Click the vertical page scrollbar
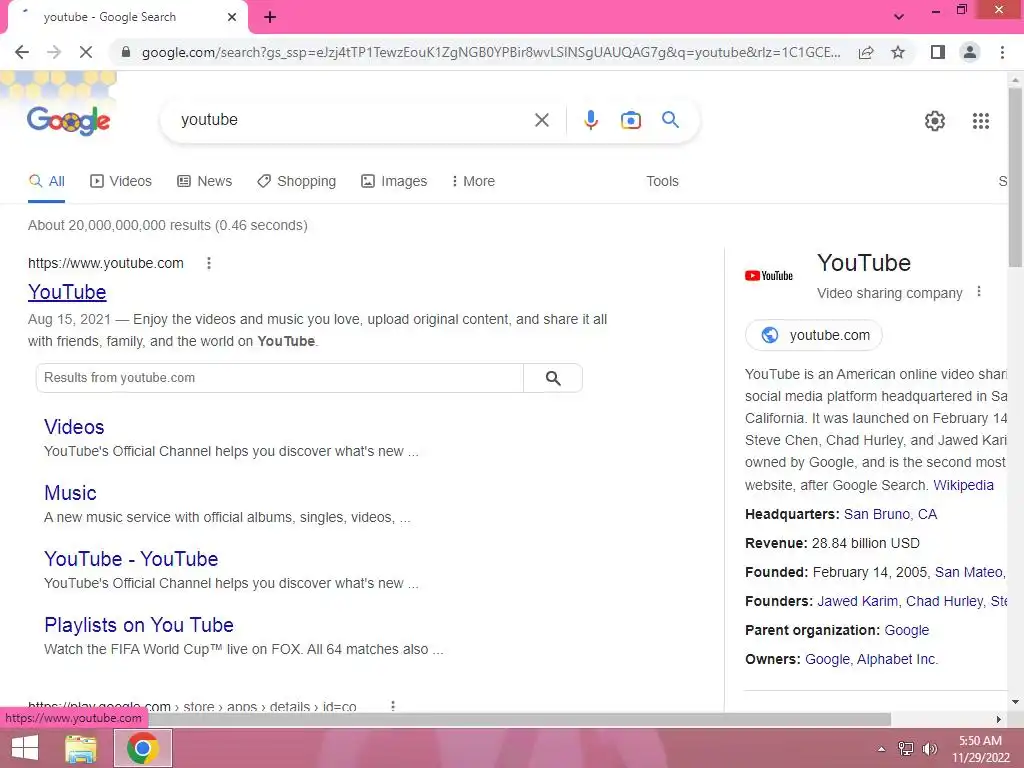Viewport: 1024px width, 768px height. pos(1015,176)
